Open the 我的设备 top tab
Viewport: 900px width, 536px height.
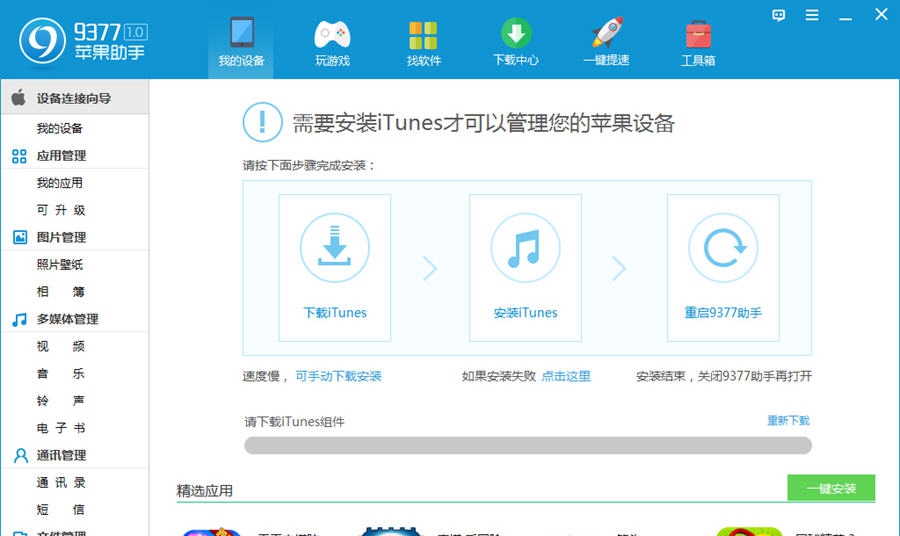(x=241, y=41)
